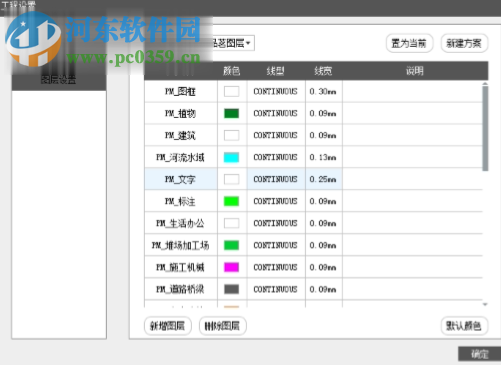Open bright green swatch for PM_标注

point(232,201)
